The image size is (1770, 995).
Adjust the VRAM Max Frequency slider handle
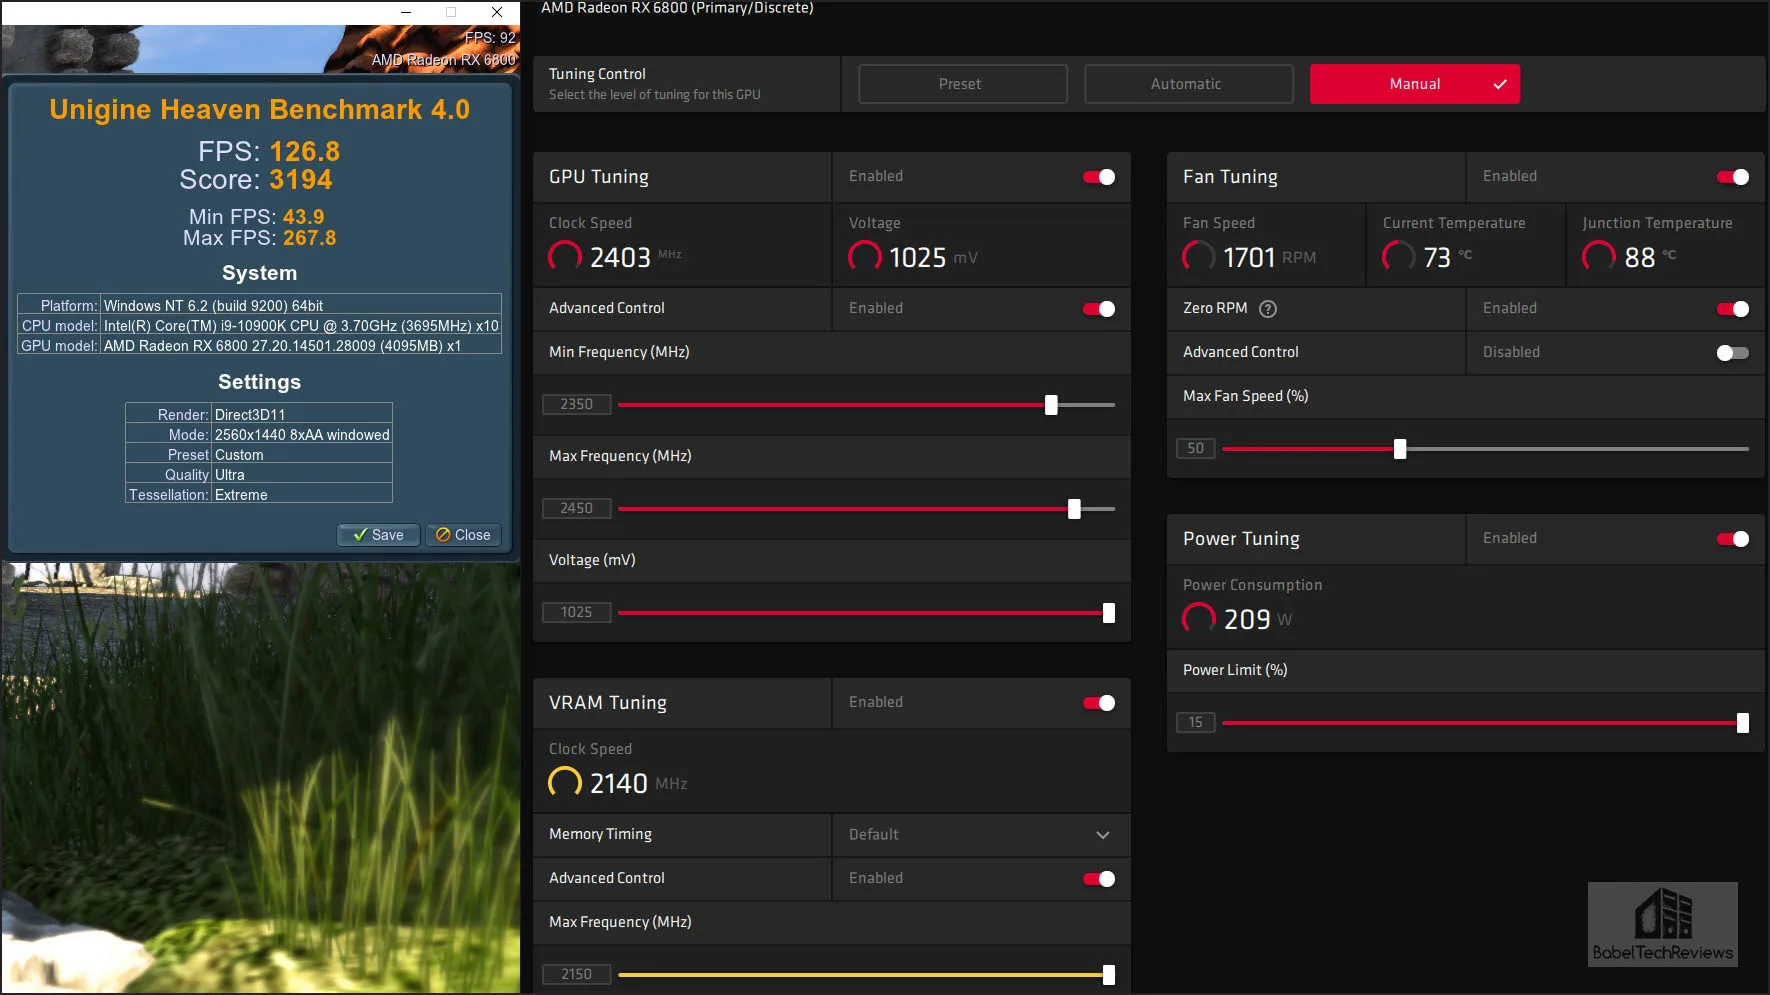coord(1109,975)
